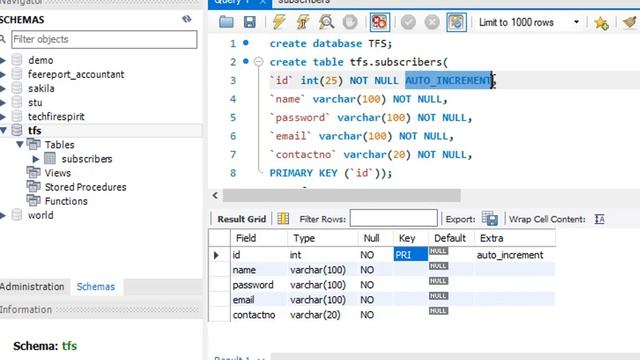Toggle Wrap Cell Content icon
Viewport: 640px width, 360px height.
[x=599, y=219]
